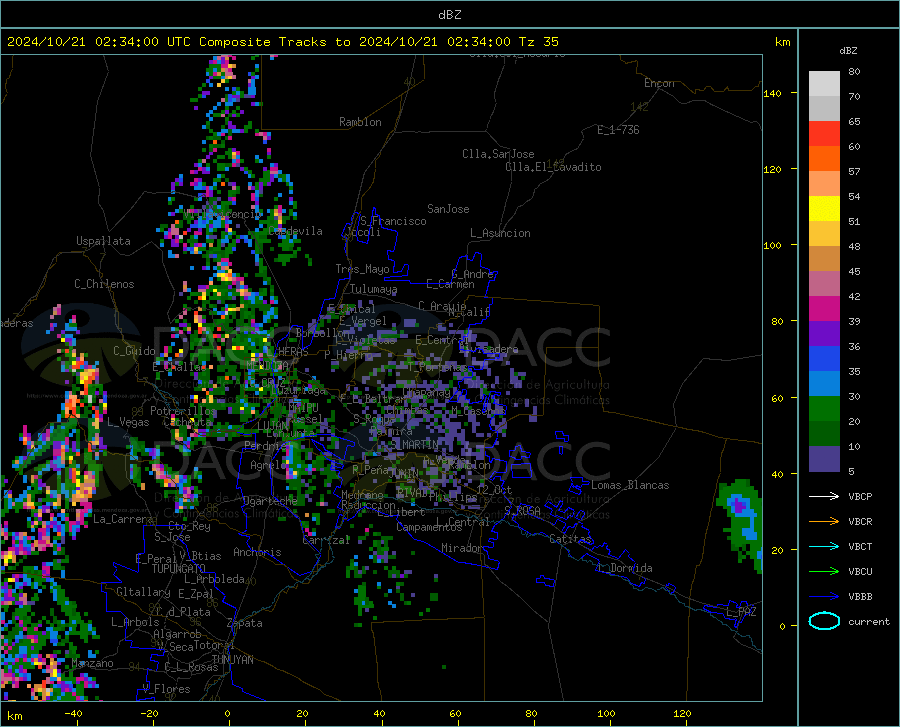
Task: Click the 'Ugarteche' place label
Action: pyautogui.click(x=270, y=501)
